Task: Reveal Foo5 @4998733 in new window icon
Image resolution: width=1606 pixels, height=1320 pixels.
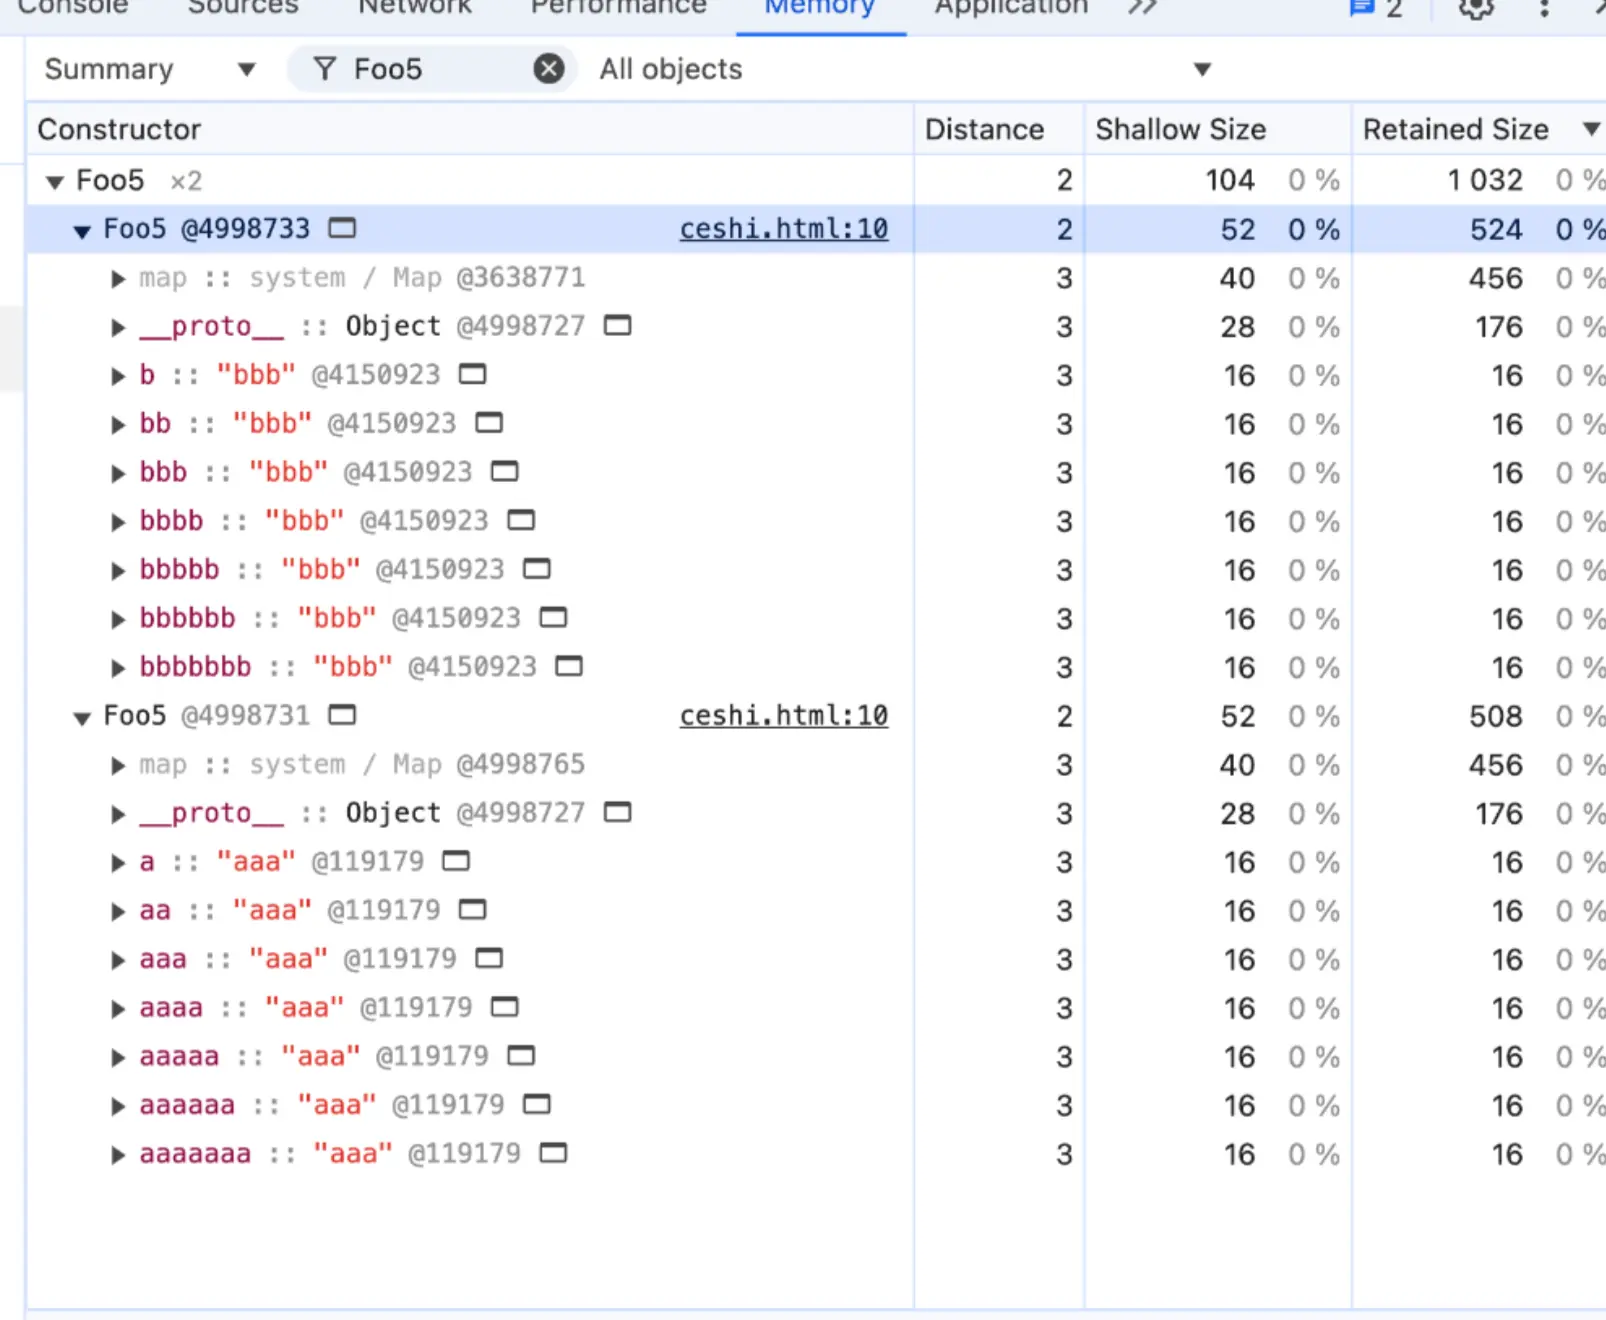Action: tap(342, 228)
